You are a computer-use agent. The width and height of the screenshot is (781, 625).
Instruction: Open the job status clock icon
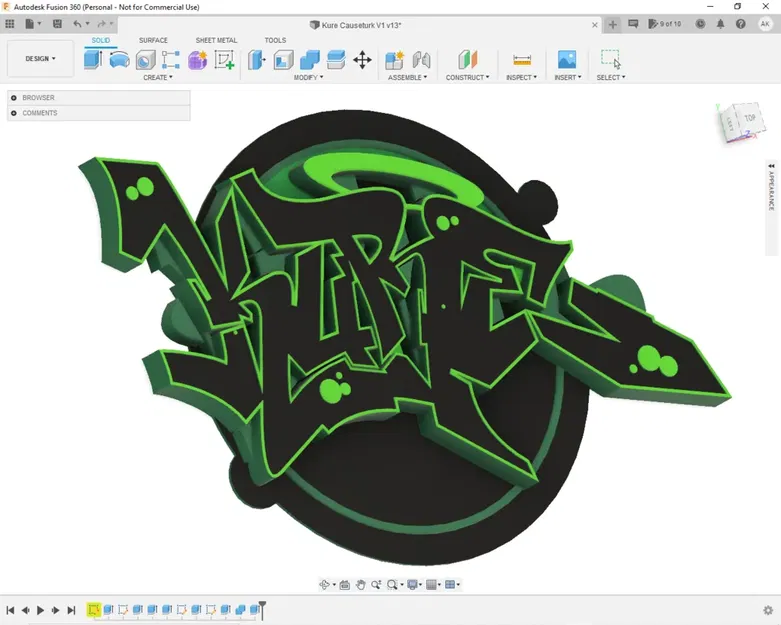[x=700, y=23]
